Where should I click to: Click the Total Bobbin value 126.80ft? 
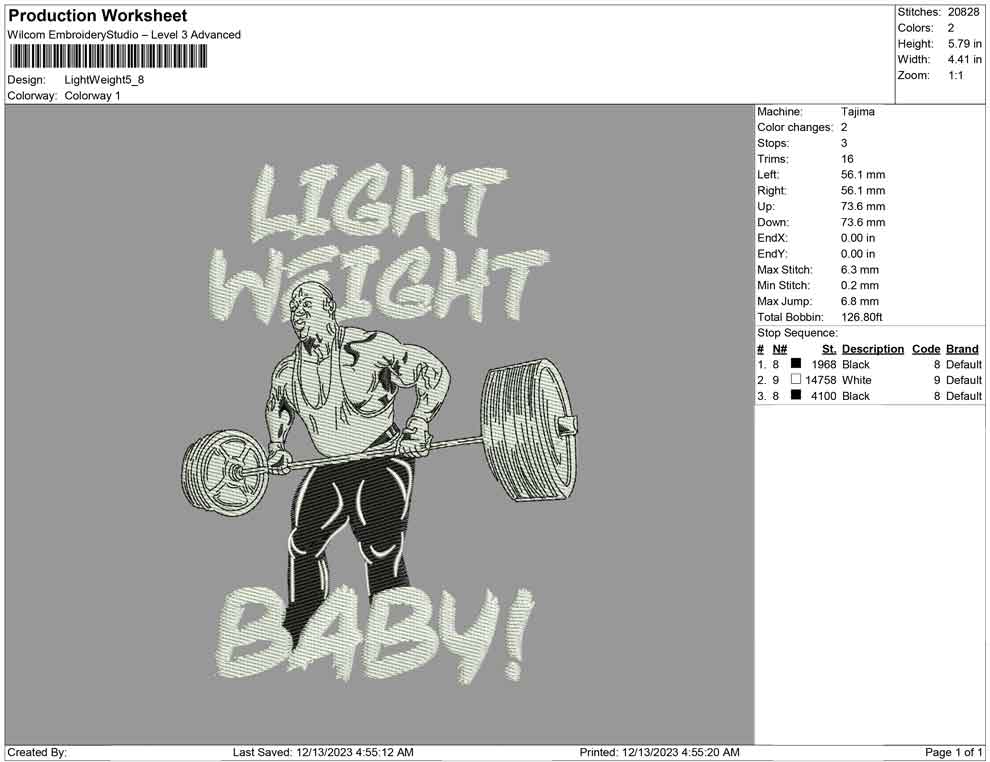click(862, 316)
